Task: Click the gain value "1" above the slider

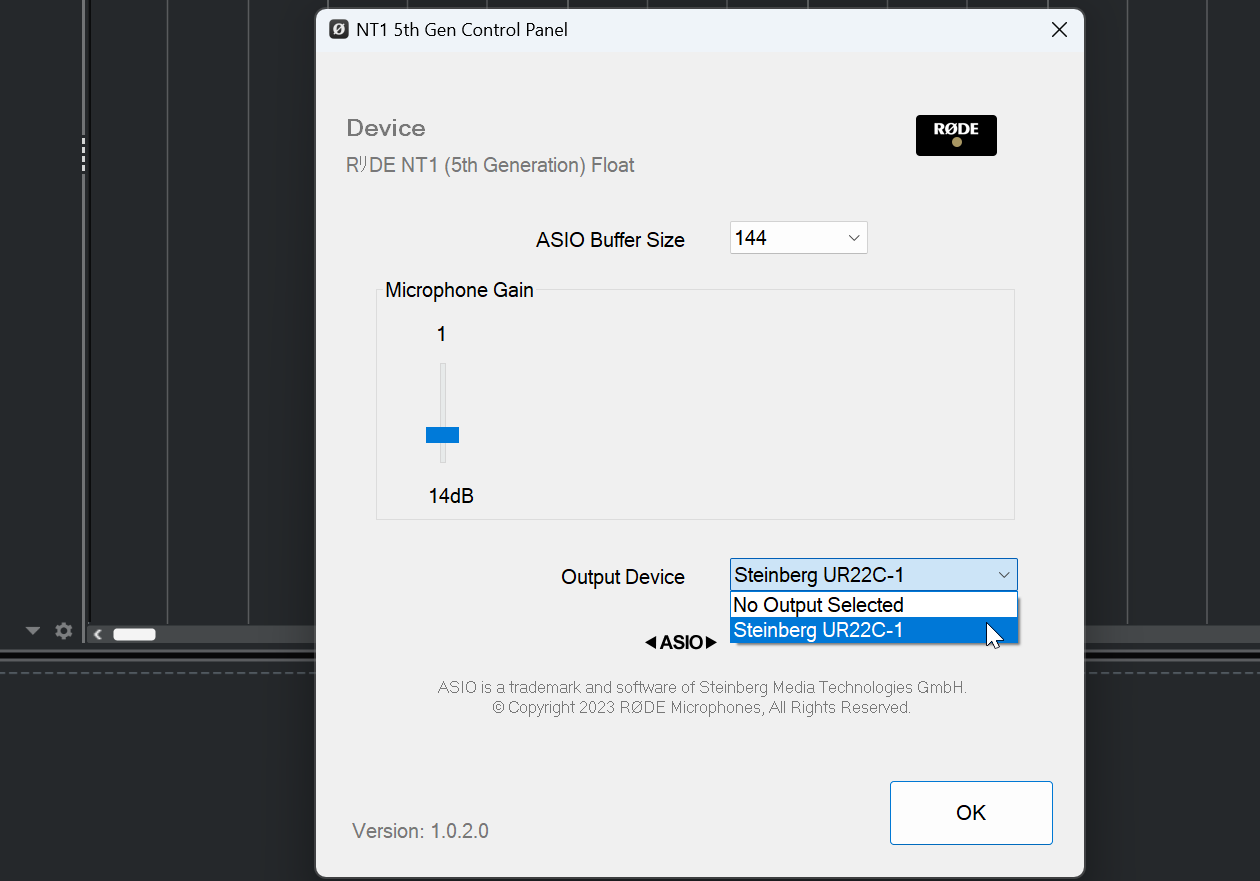Action: (x=441, y=334)
